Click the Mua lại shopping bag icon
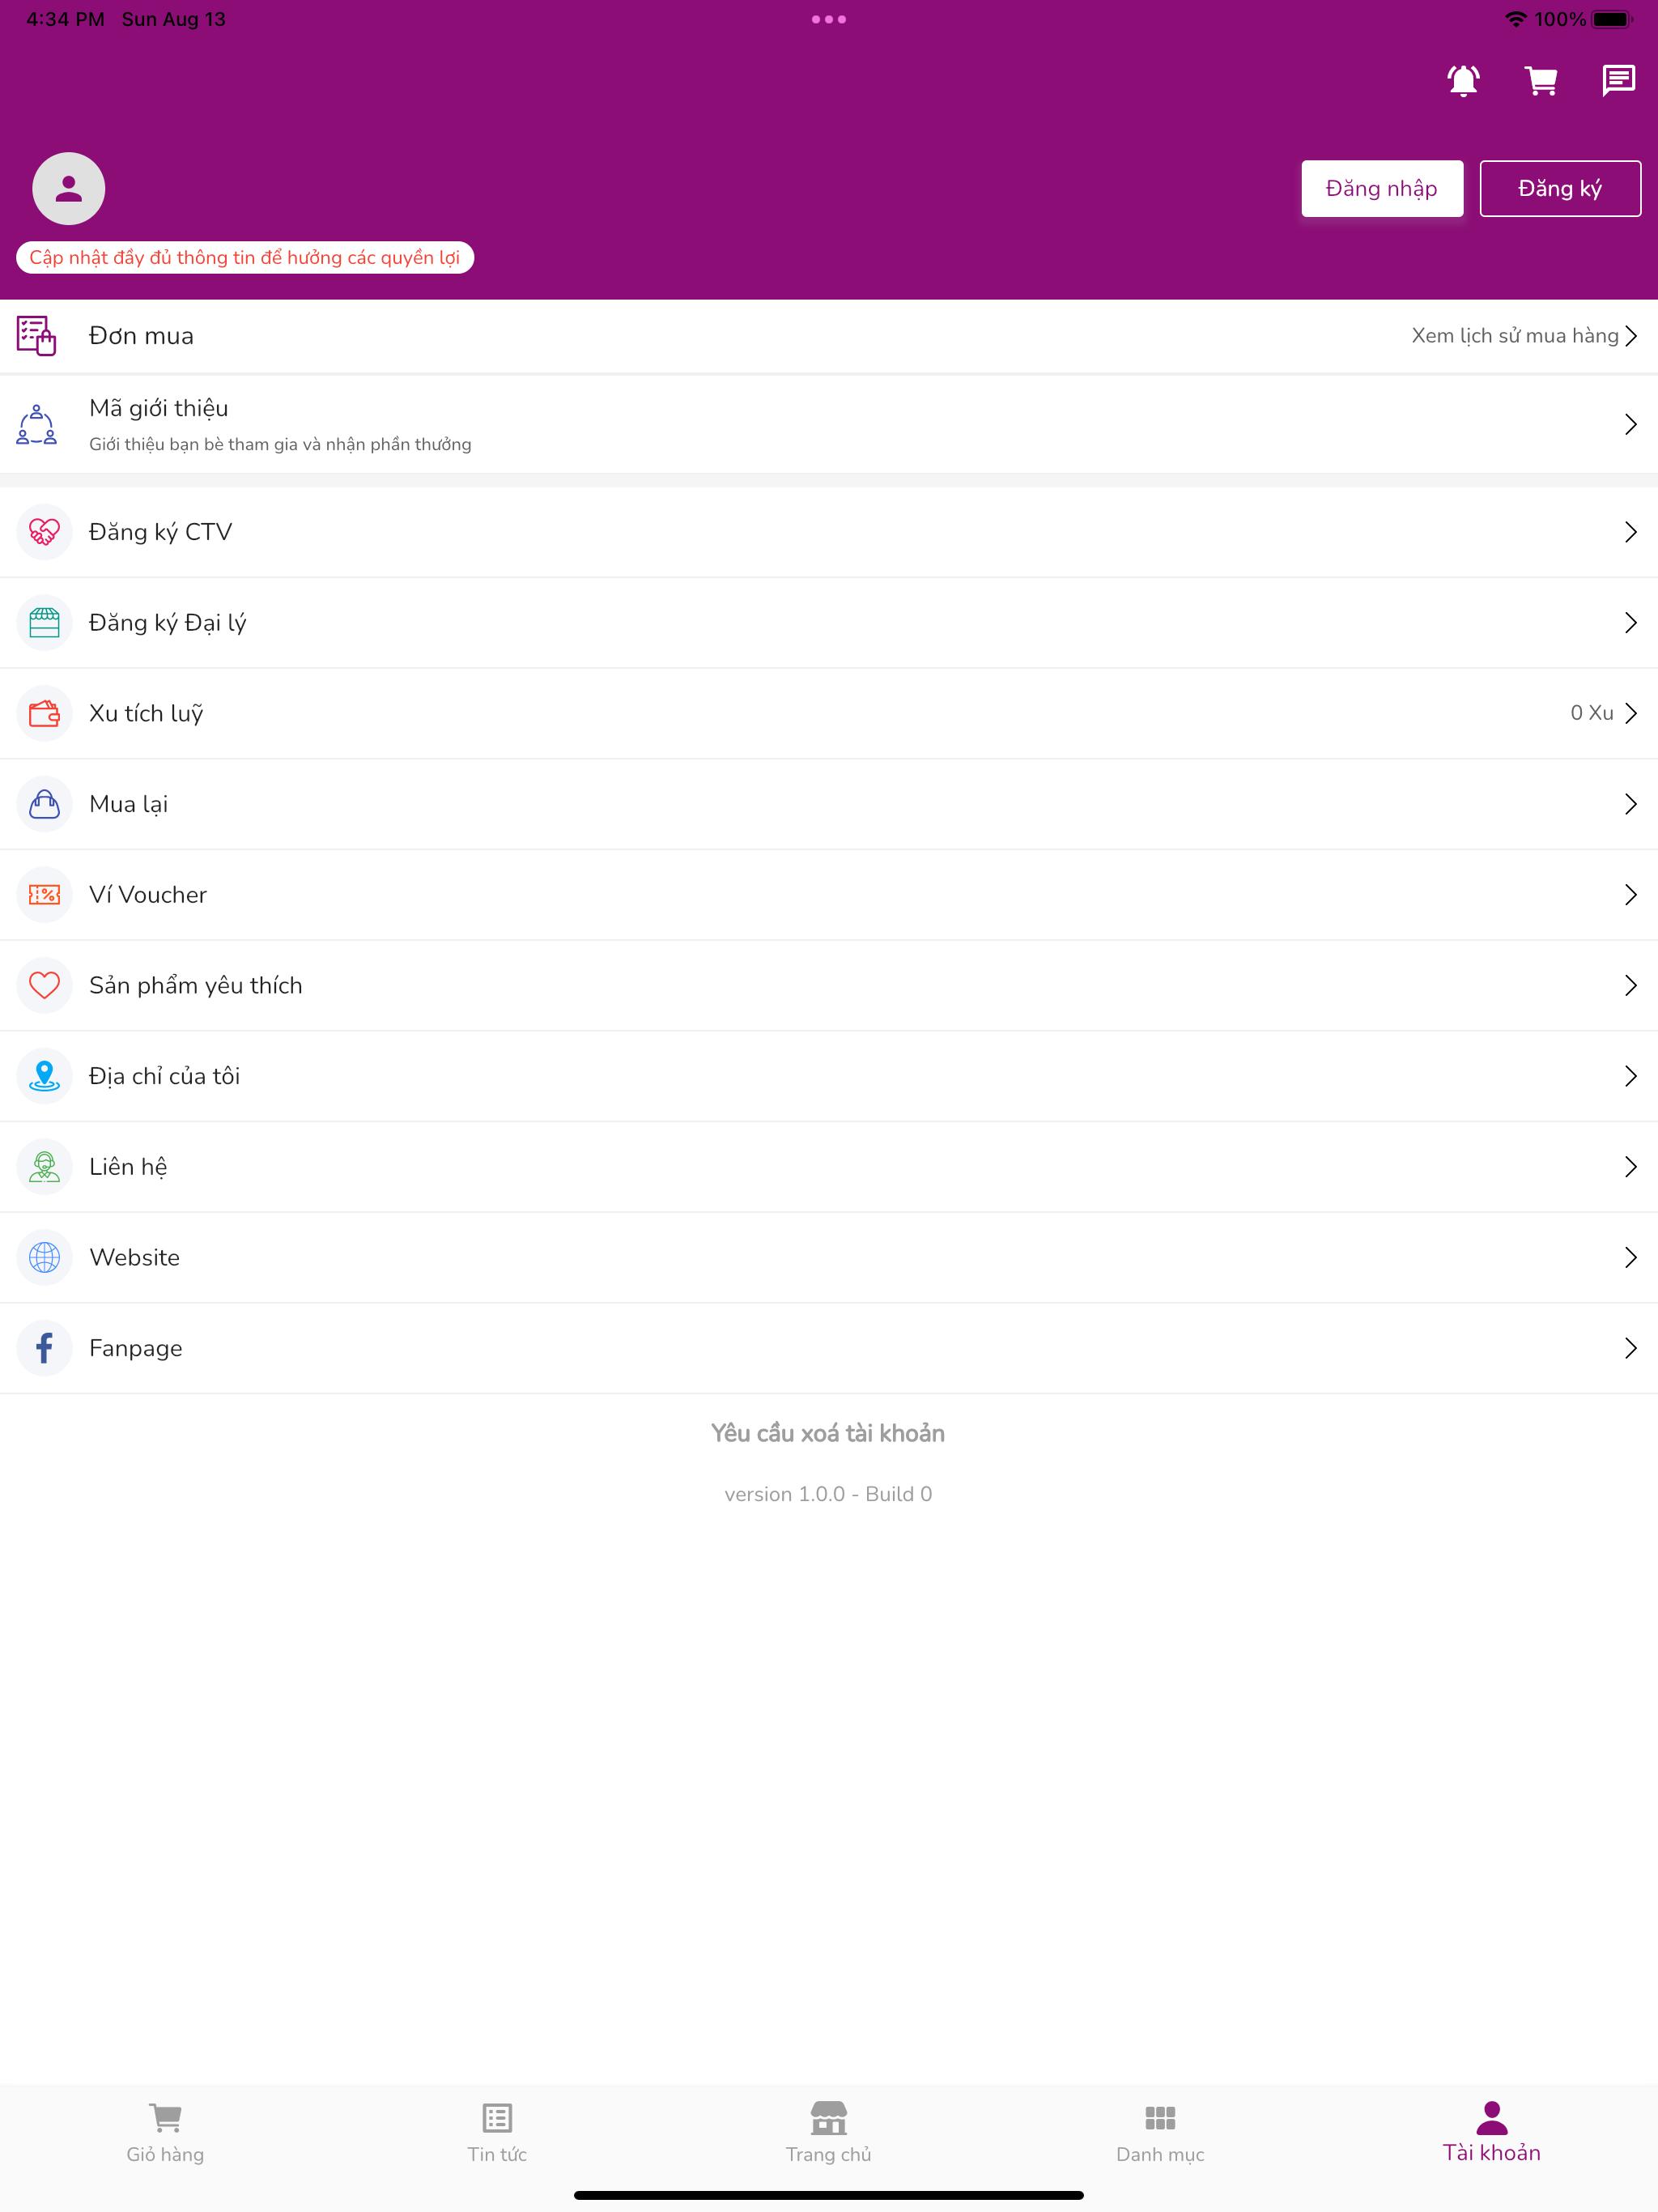1658x2212 pixels. point(45,804)
